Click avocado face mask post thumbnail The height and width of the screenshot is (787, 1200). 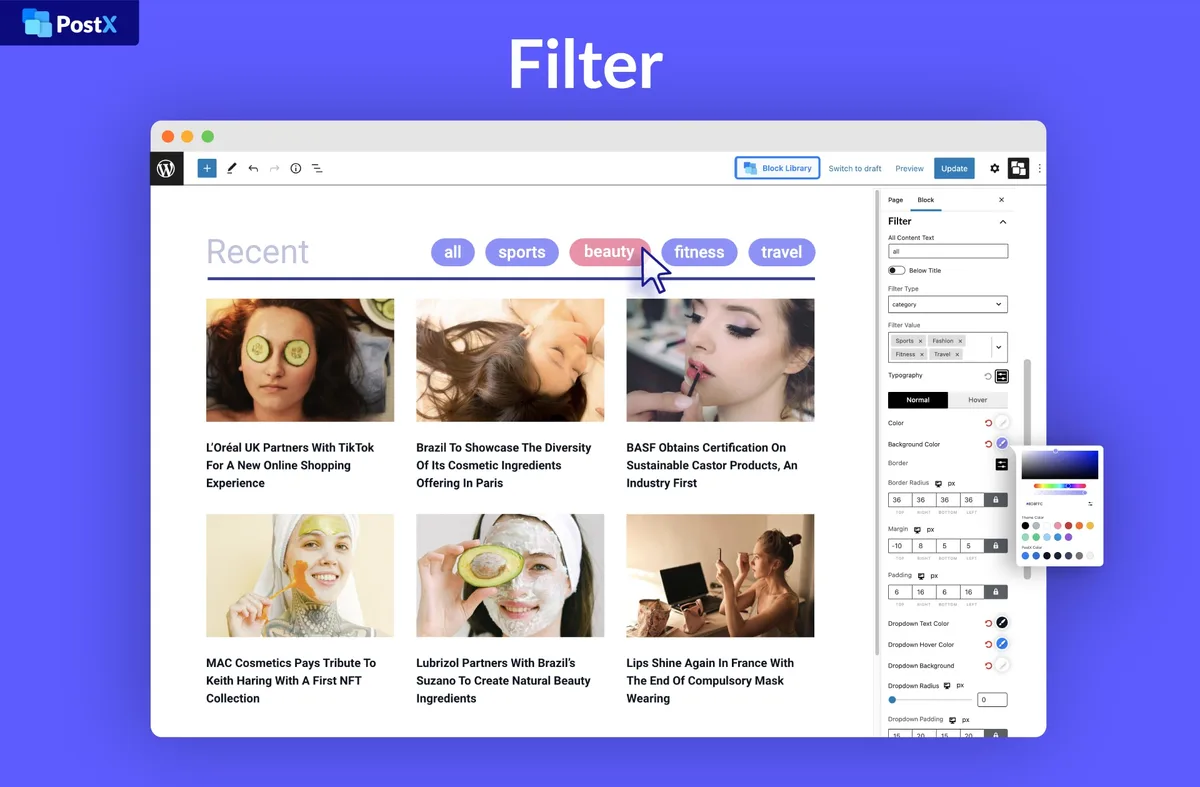[510, 576]
